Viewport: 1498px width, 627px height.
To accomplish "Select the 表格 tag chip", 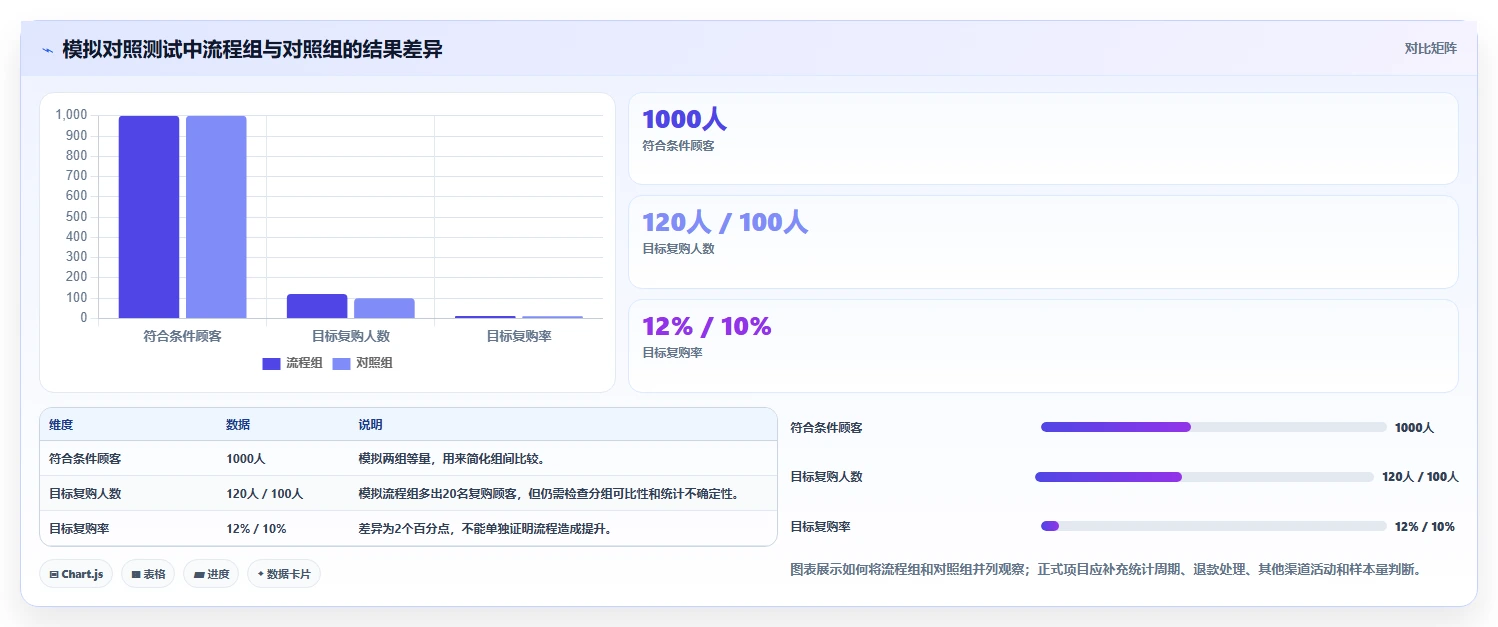I will click(x=148, y=574).
